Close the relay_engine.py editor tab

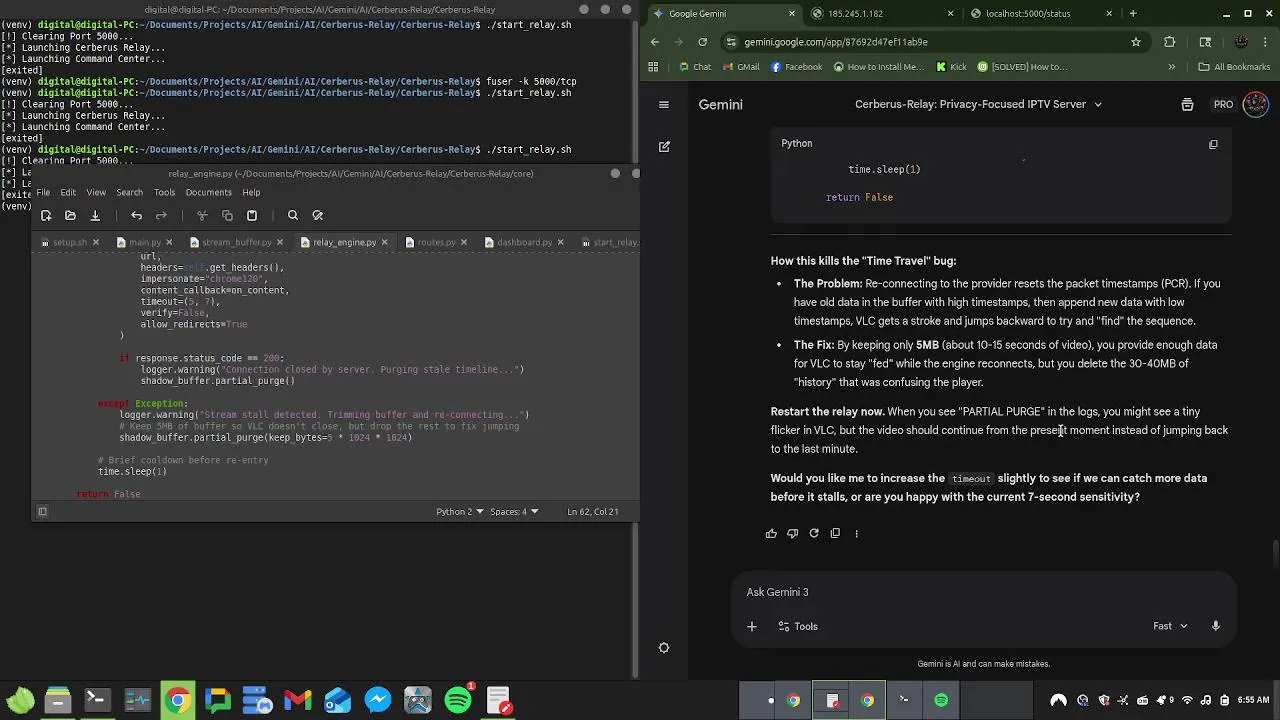(x=386, y=242)
